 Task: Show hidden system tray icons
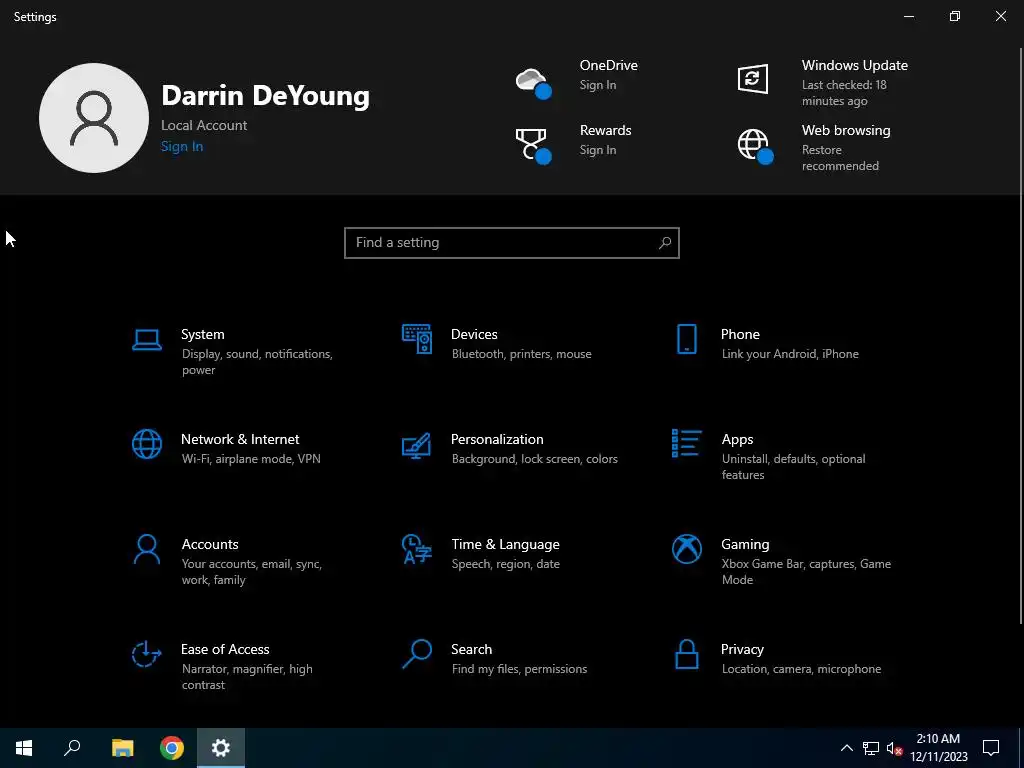pos(846,748)
